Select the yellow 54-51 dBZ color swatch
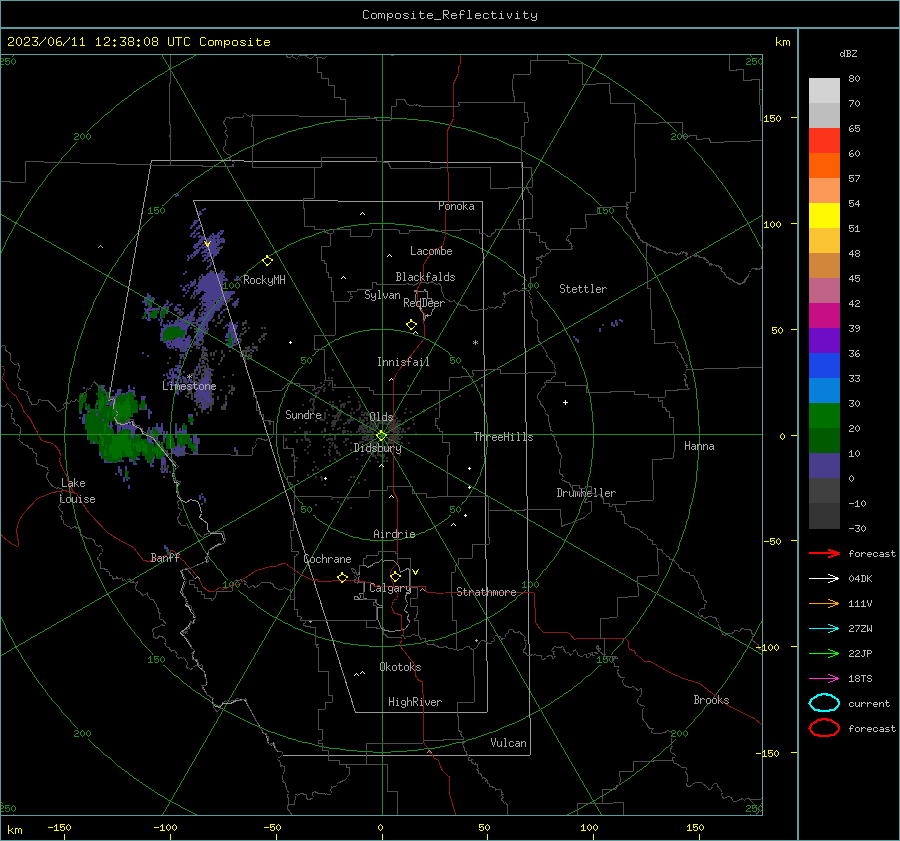The height and width of the screenshot is (841, 900). pyautogui.click(x=824, y=216)
